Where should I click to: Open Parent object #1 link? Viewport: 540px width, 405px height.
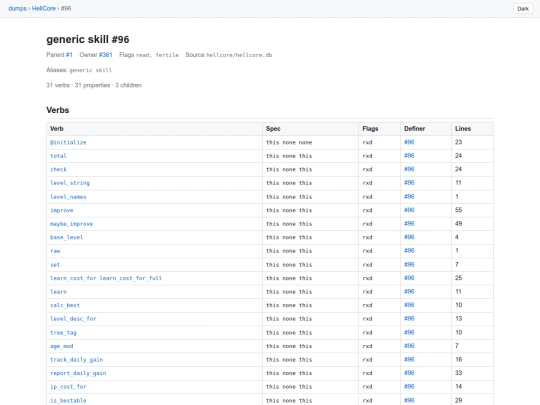coord(69,55)
